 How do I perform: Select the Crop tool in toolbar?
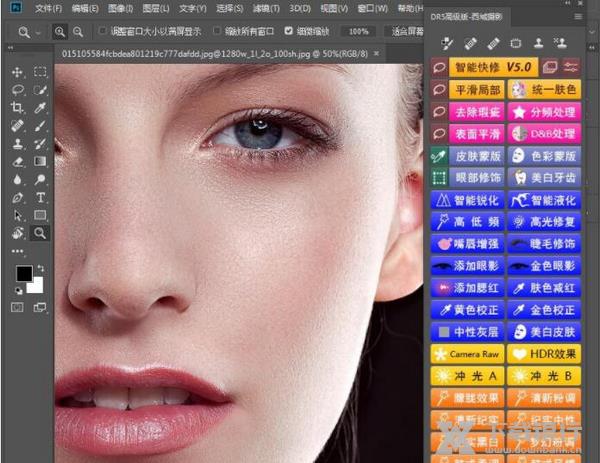(x=17, y=107)
